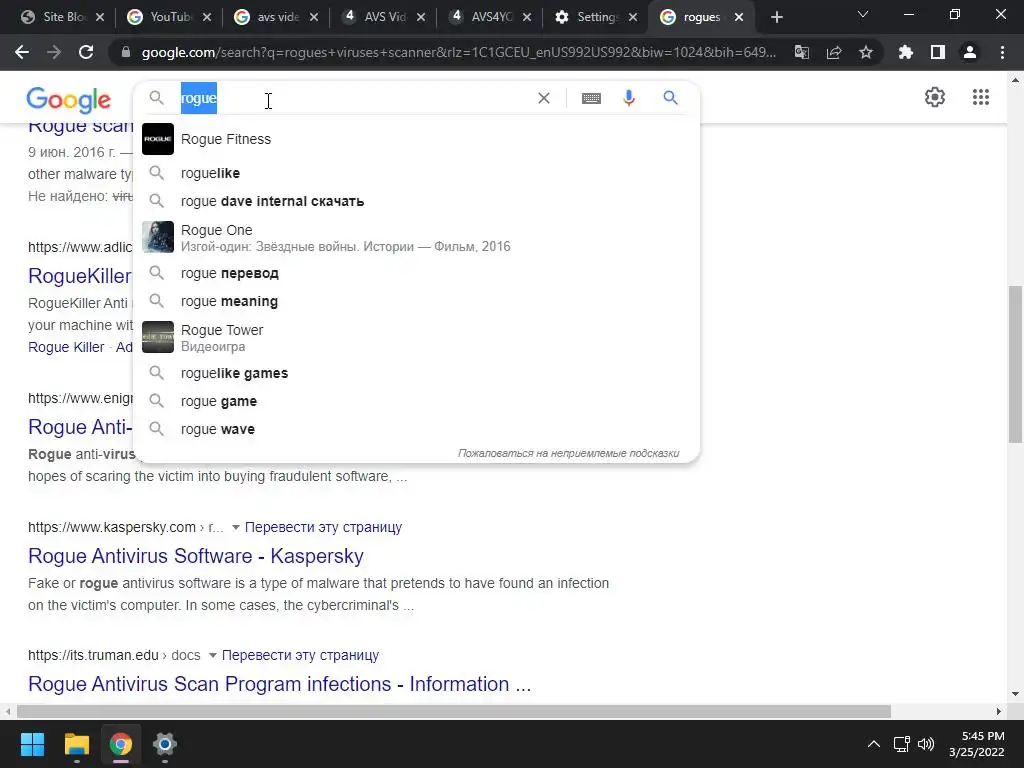
Task: Select rogue dave internal скачать suggestion
Action: [416, 201]
